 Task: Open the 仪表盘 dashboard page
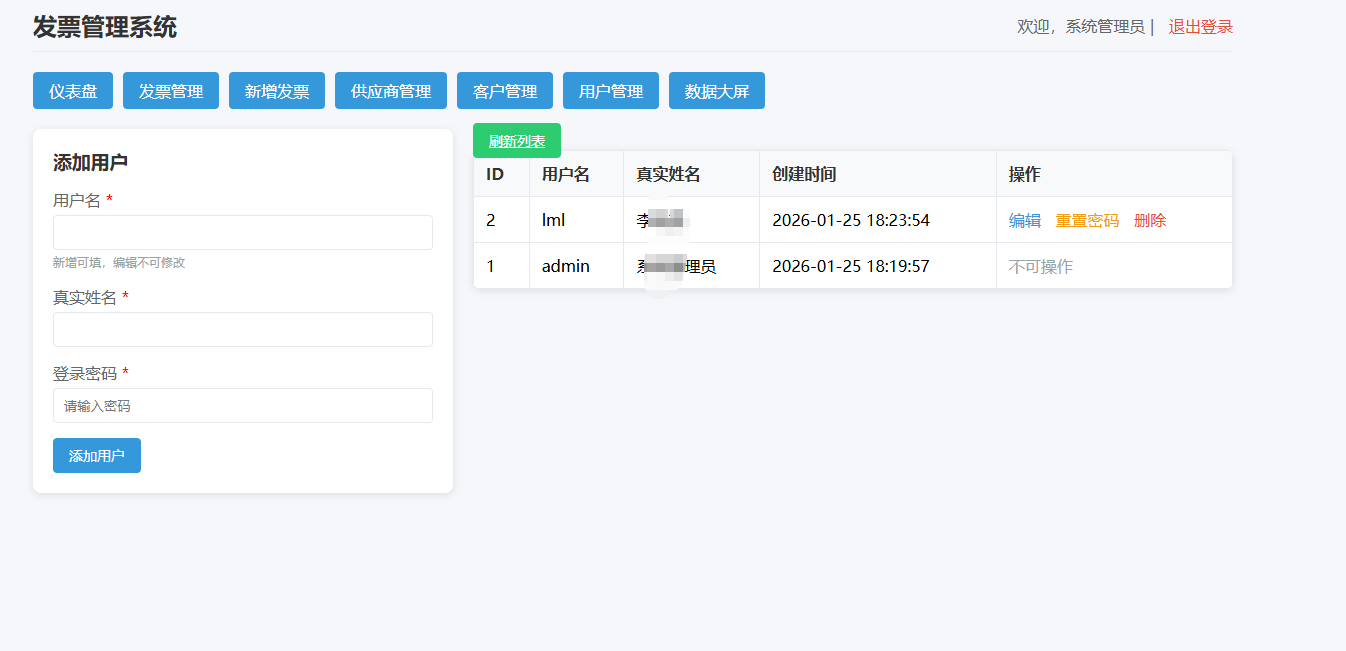(73, 91)
